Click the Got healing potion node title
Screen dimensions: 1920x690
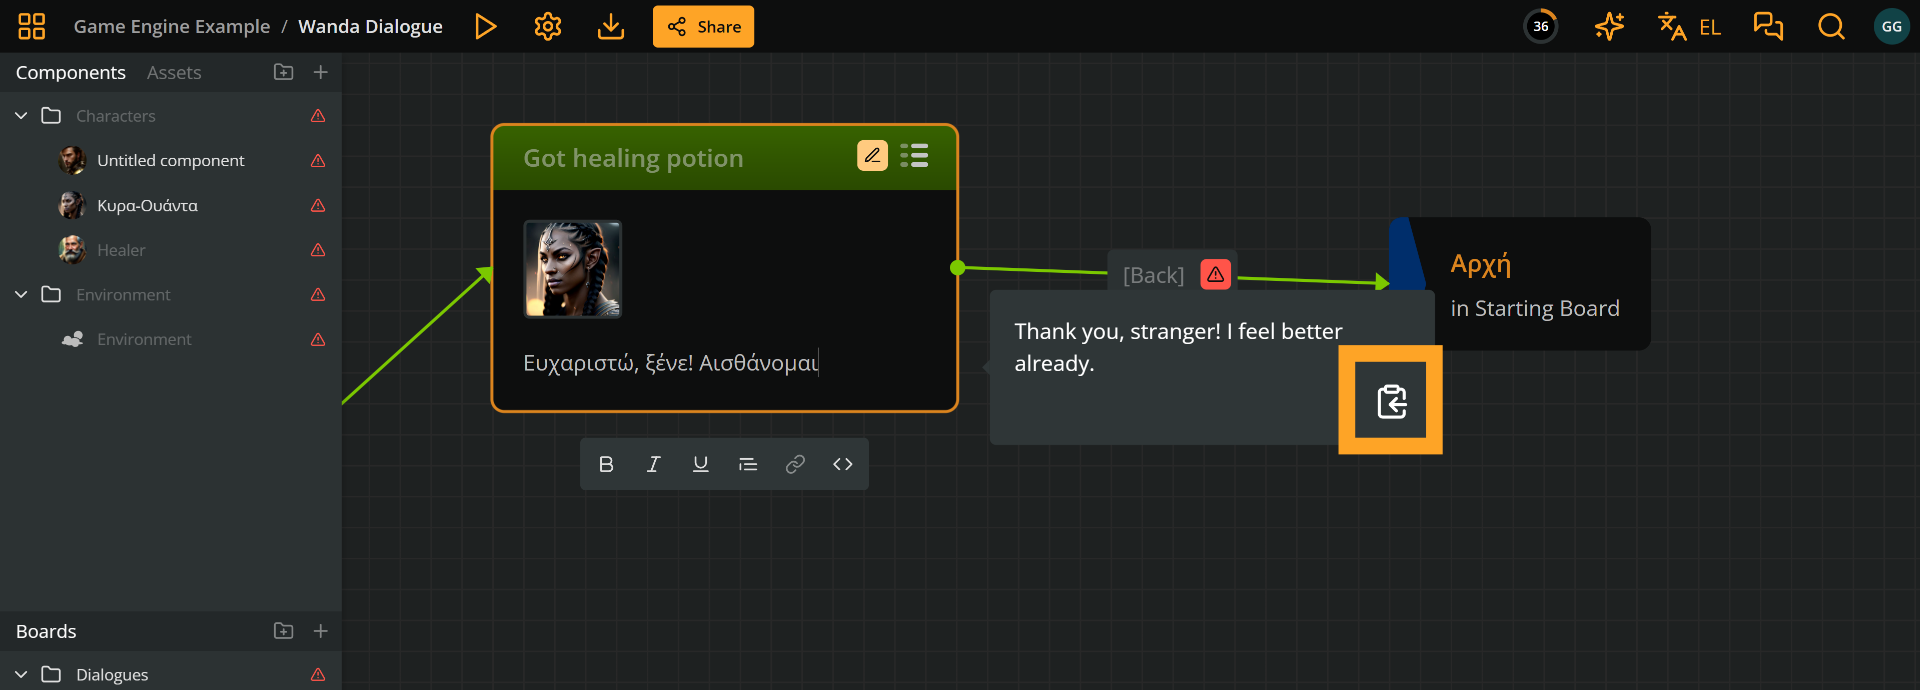click(633, 158)
